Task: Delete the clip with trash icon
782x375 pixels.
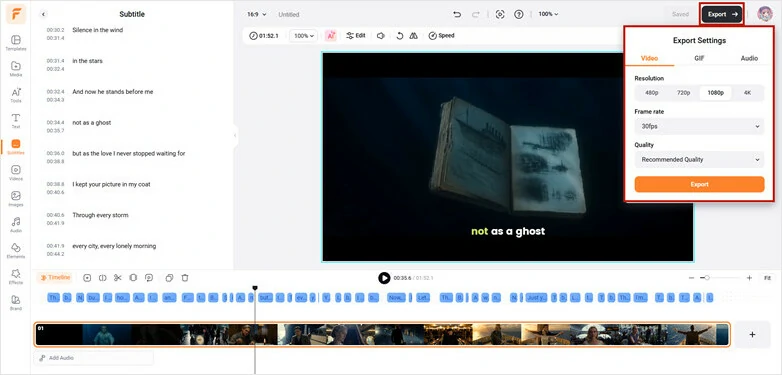Action: pyautogui.click(x=185, y=278)
